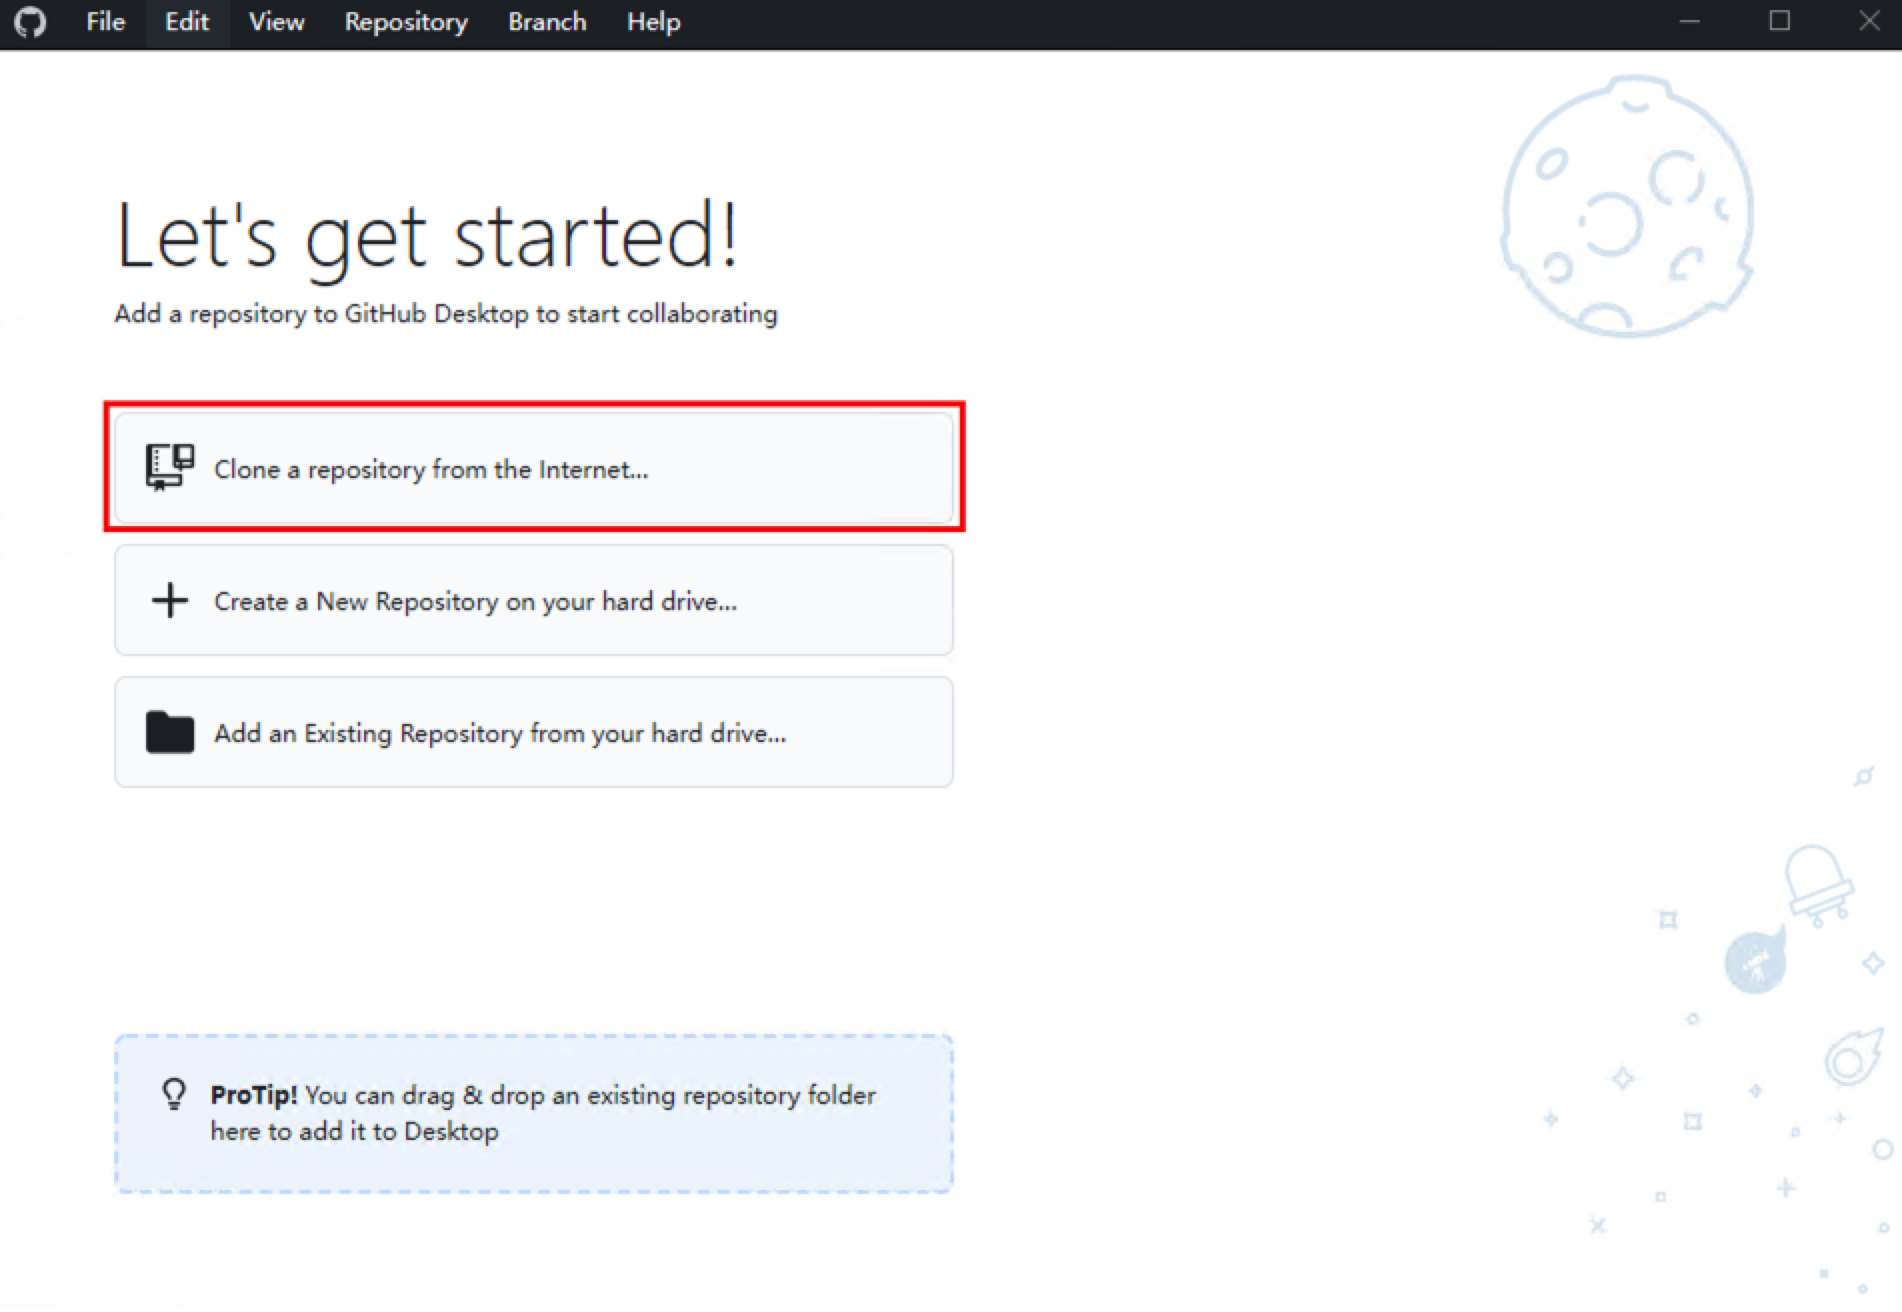This screenshot has width=1902, height=1312.
Task: Click the "Add a repository to GitHub Desktop" subtitle
Action: [446, 314]
